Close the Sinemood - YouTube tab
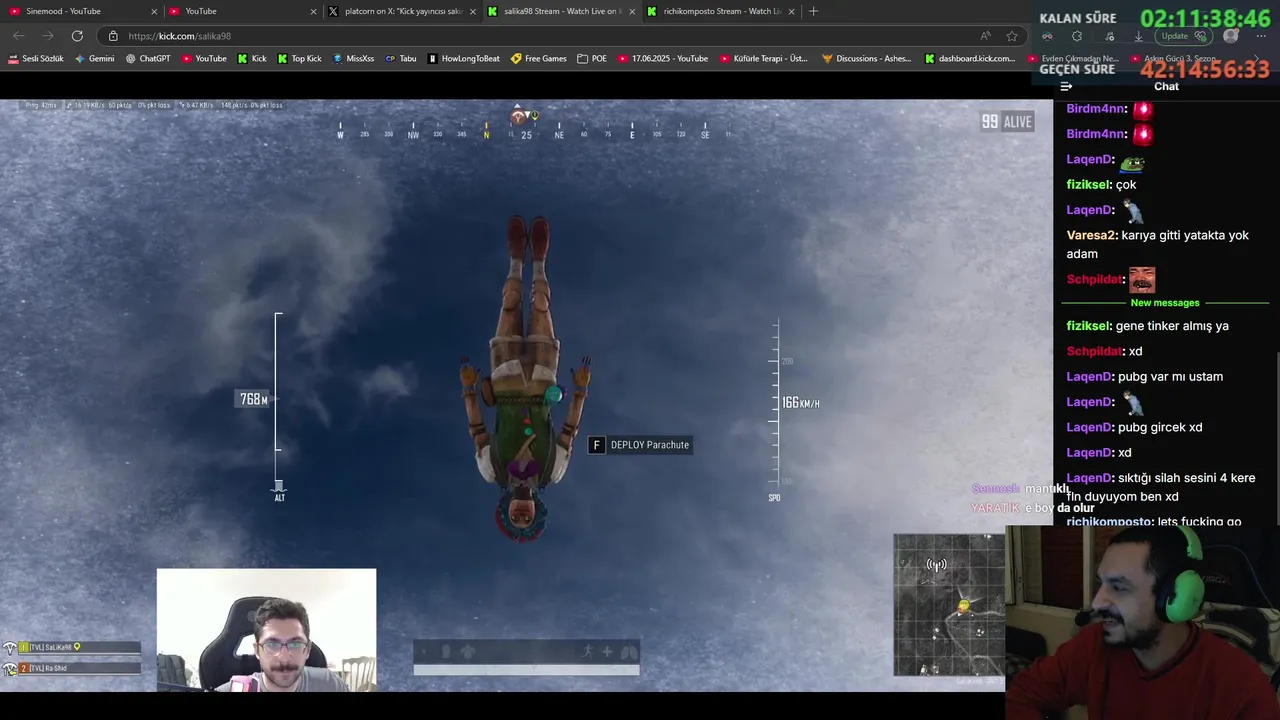The image size is (1280, 720). (x=154, y=11)
